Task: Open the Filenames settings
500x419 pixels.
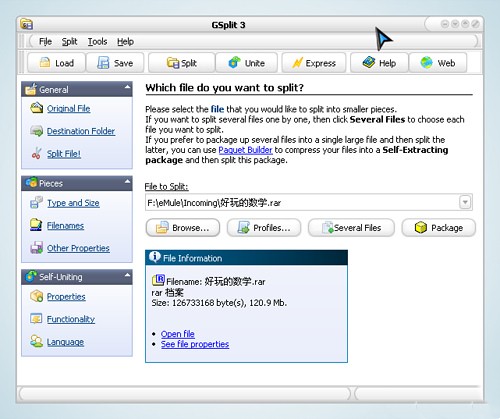Action: [x=65, y=226]
